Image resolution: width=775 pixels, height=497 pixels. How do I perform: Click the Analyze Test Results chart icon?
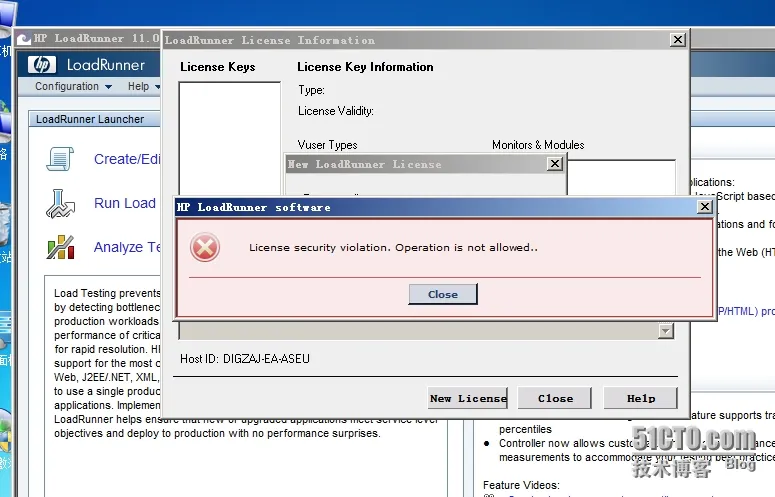click(60, 247)
